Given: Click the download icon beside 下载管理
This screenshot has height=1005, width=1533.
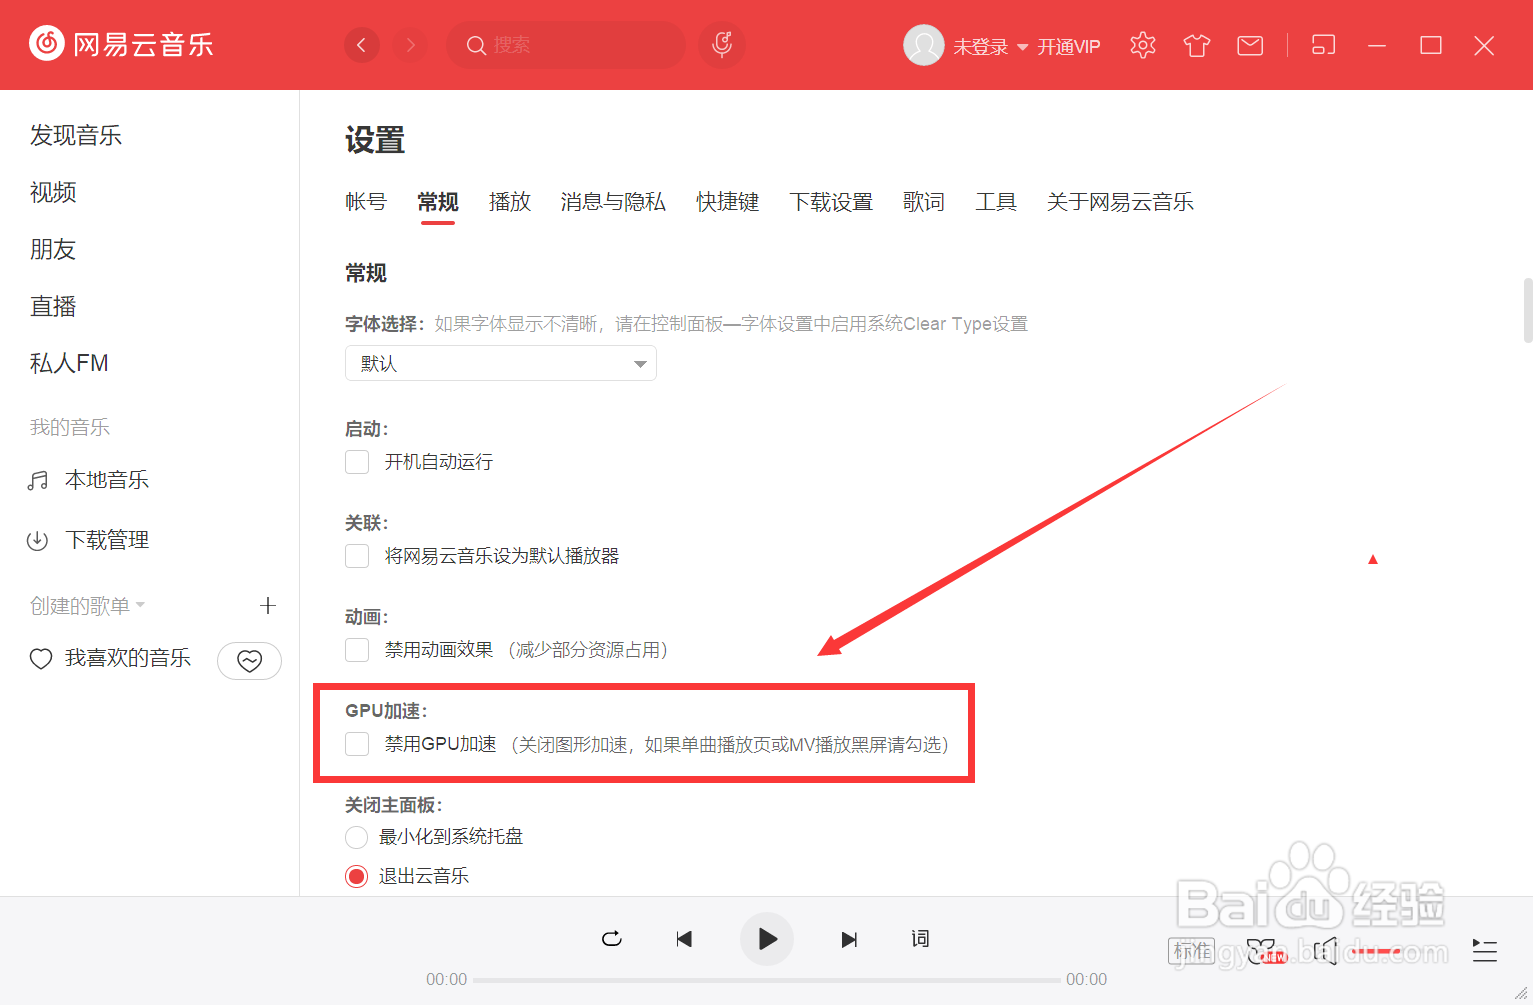Looking at the screenshot, I should [x=38, y=541].
